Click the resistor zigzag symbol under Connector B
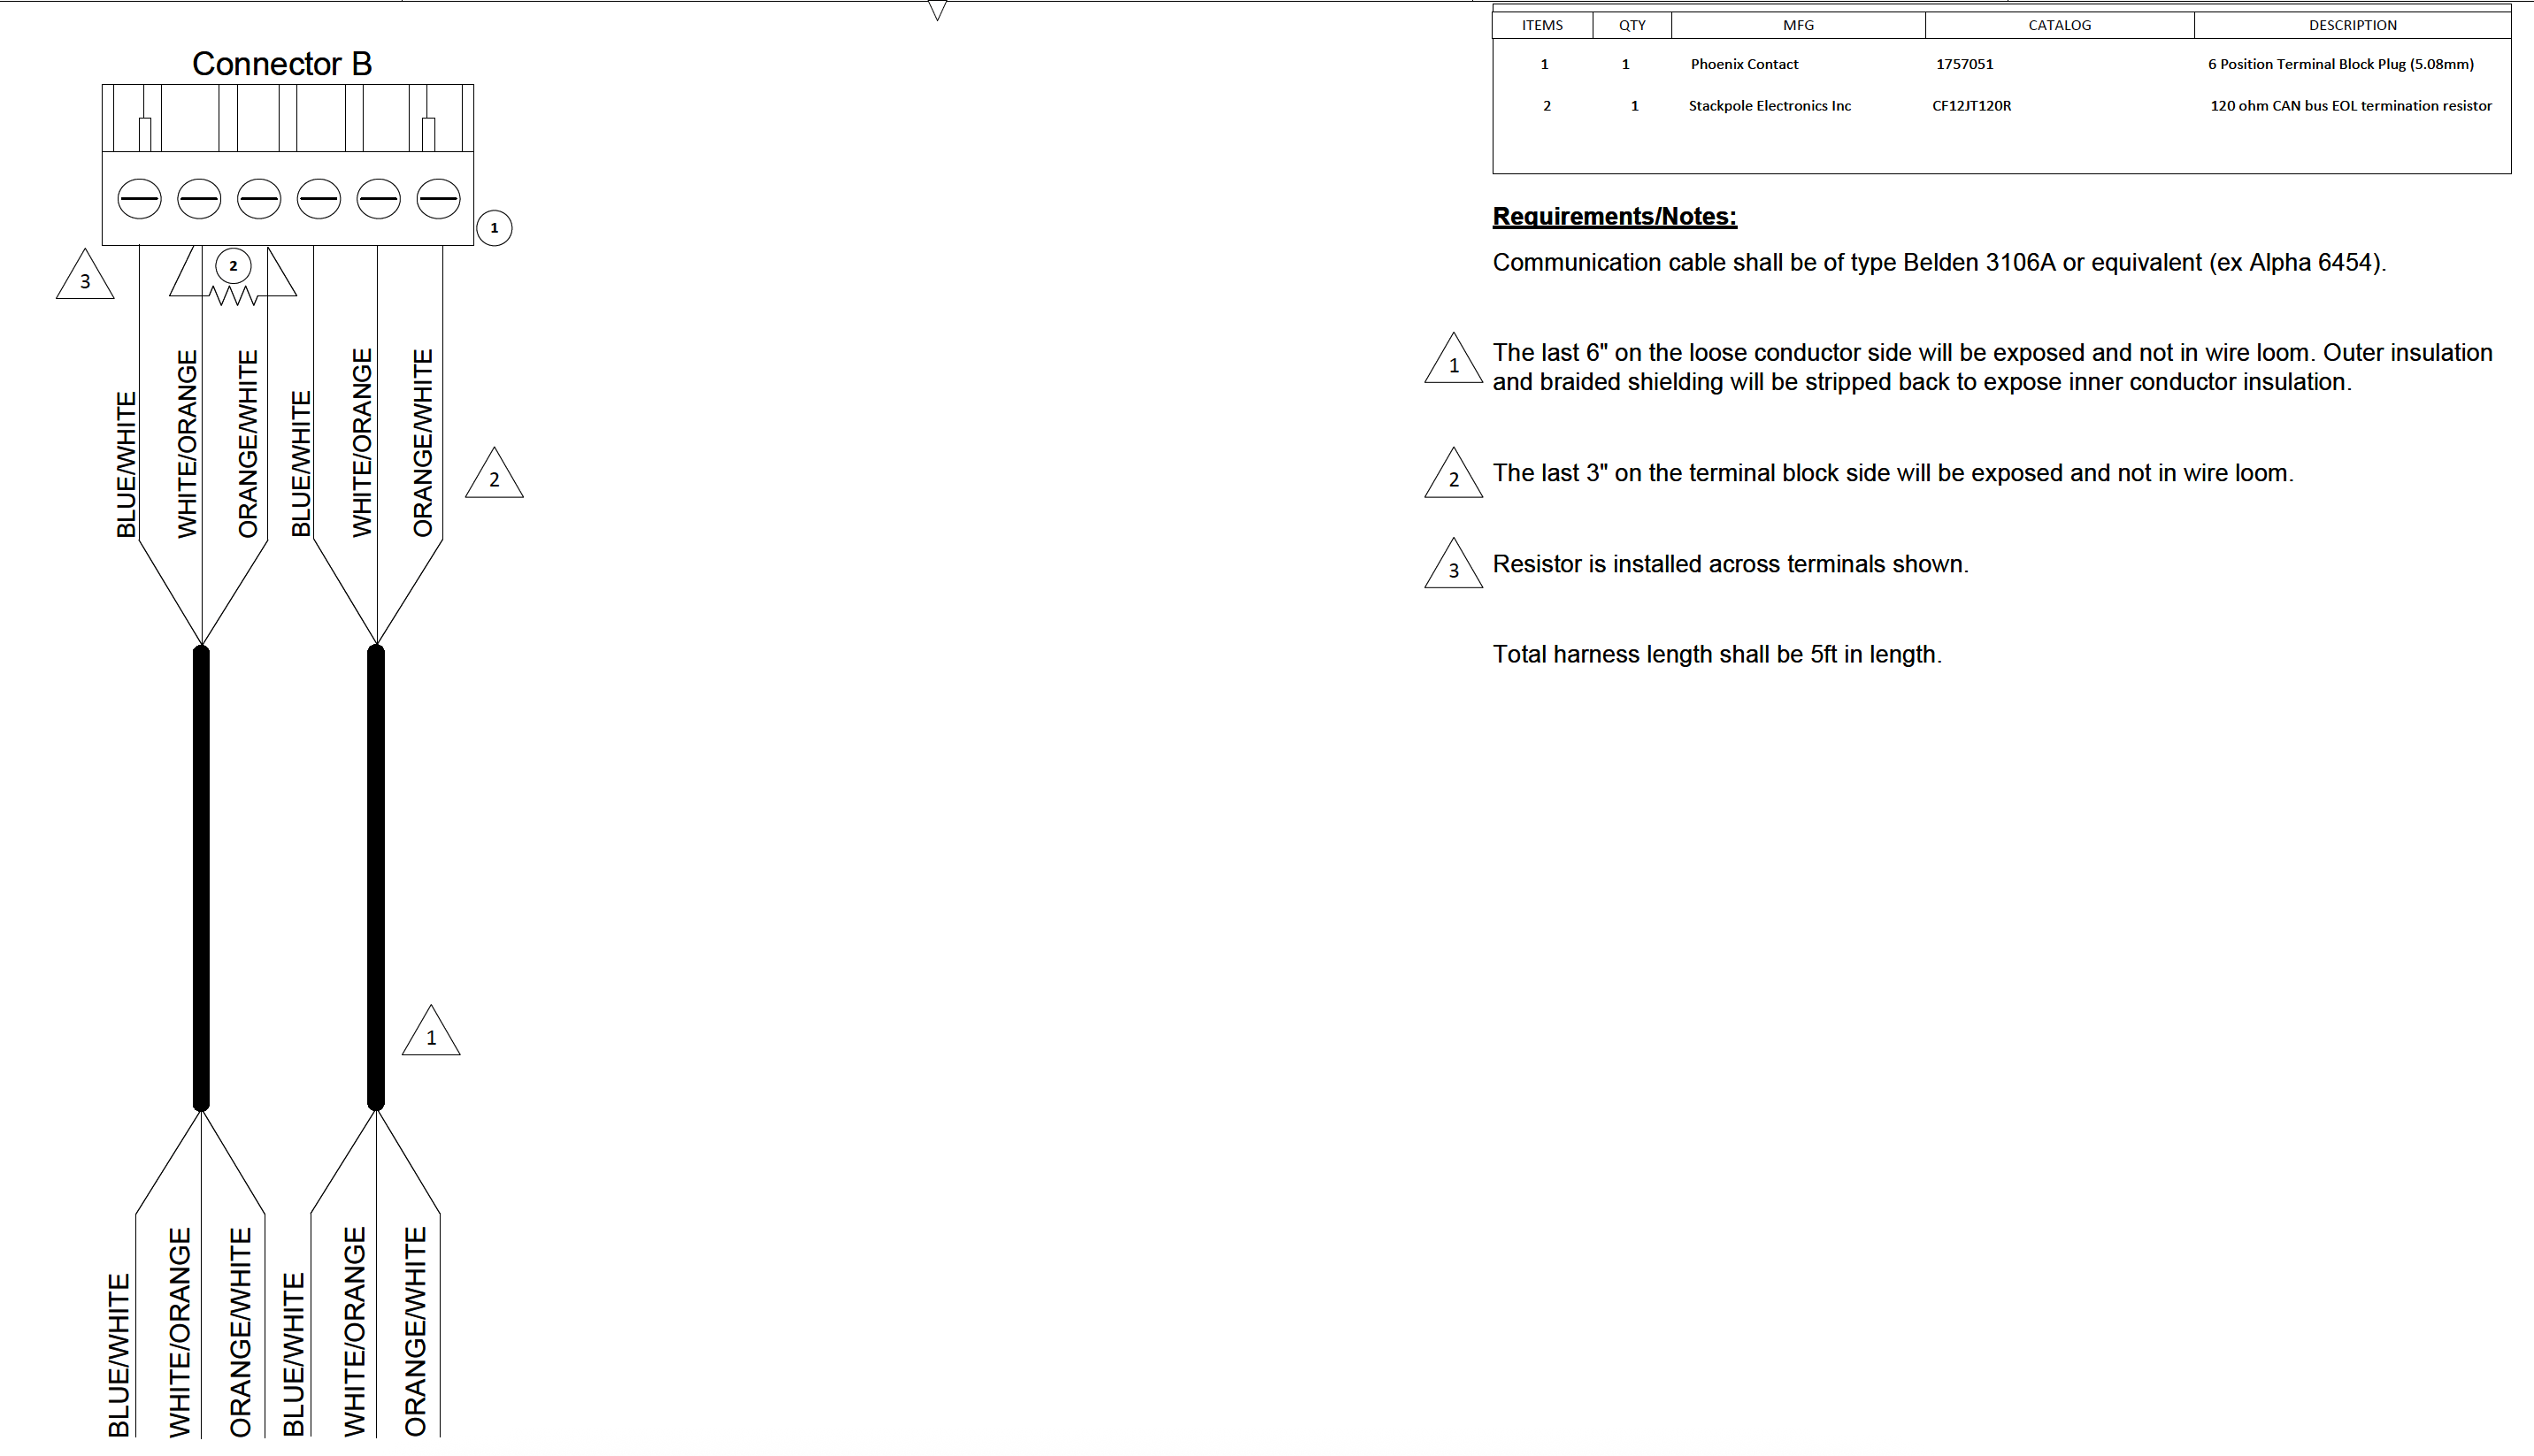Screen dimensions: 2534x1456 point(233,296)
